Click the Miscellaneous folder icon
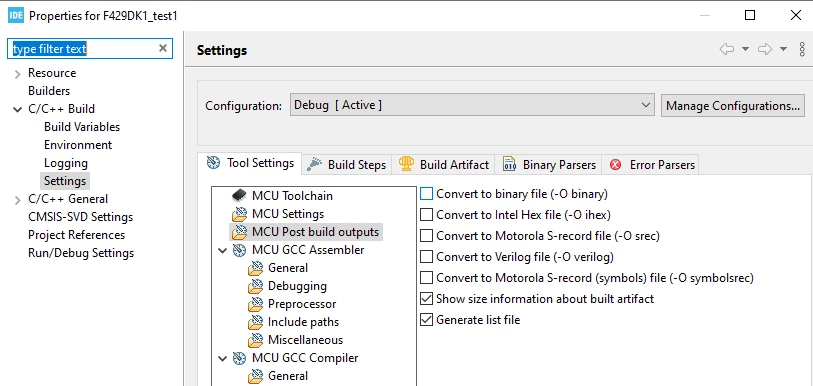The width and height of the screenshot is (813, 386). [256, 340]
